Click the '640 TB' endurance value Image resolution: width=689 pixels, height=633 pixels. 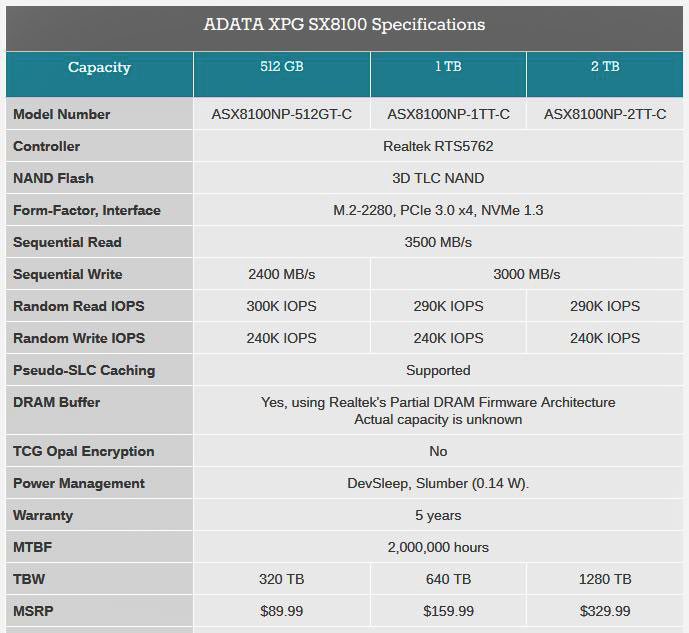pos(448,579)
